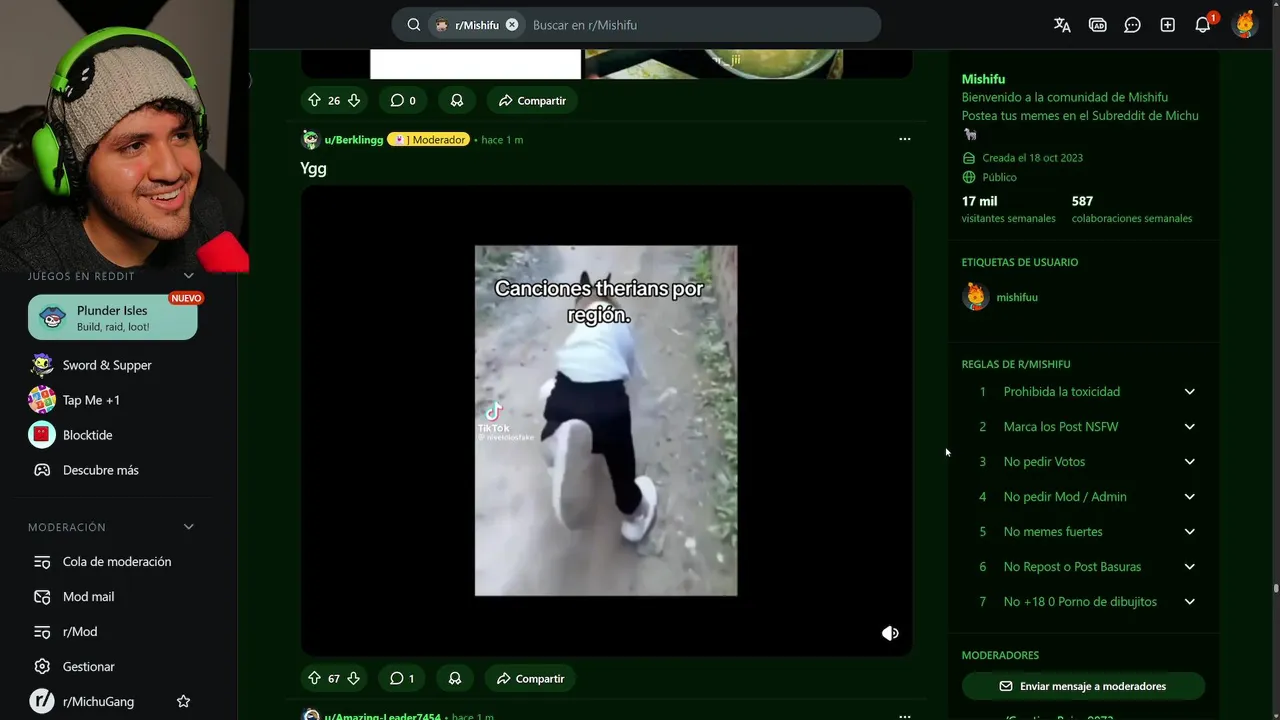Click the page scrollbar thumb
1280x720 pixels.
pos(1275,589)
